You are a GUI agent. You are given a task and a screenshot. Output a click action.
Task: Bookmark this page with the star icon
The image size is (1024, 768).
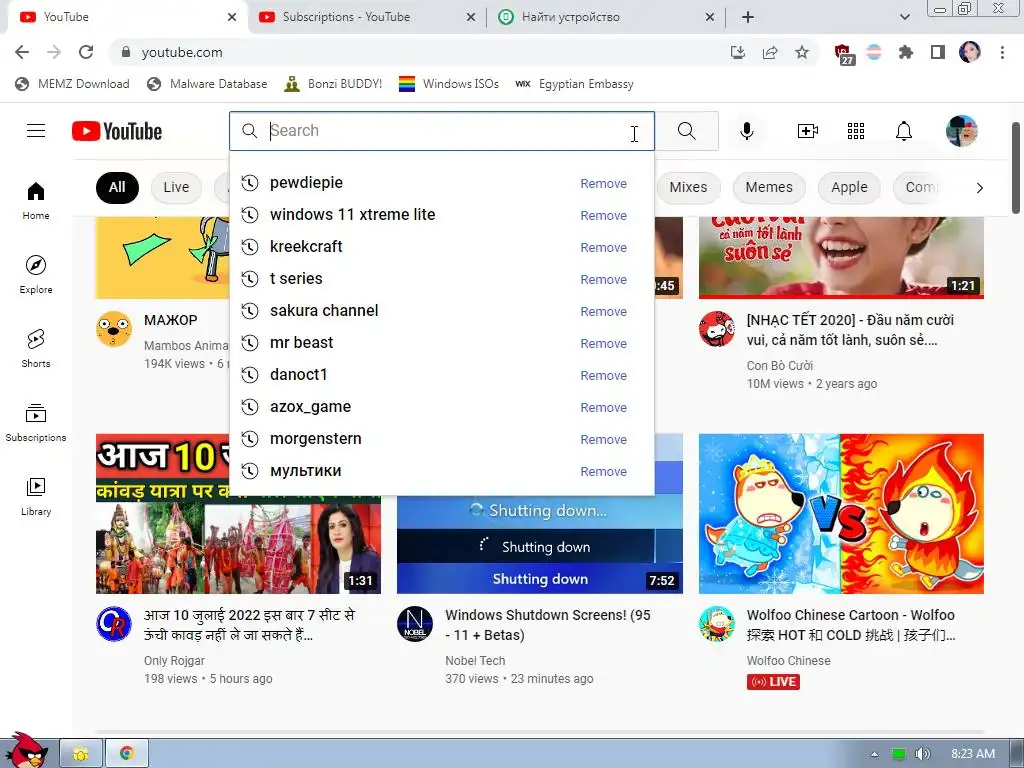click(x=802, y=52)
